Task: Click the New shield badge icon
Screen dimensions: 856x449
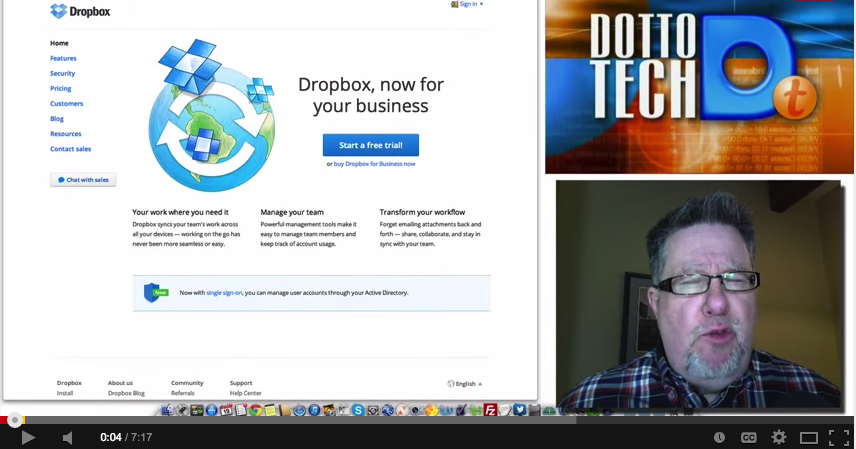Action: [155, 293]
